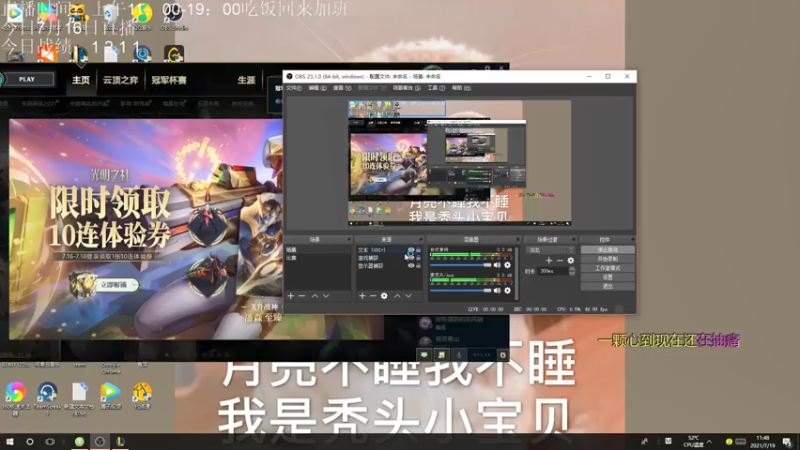Toggle lock on 游戏捕获 source
This screenshot has height=450, width=800.
[418, 258]
